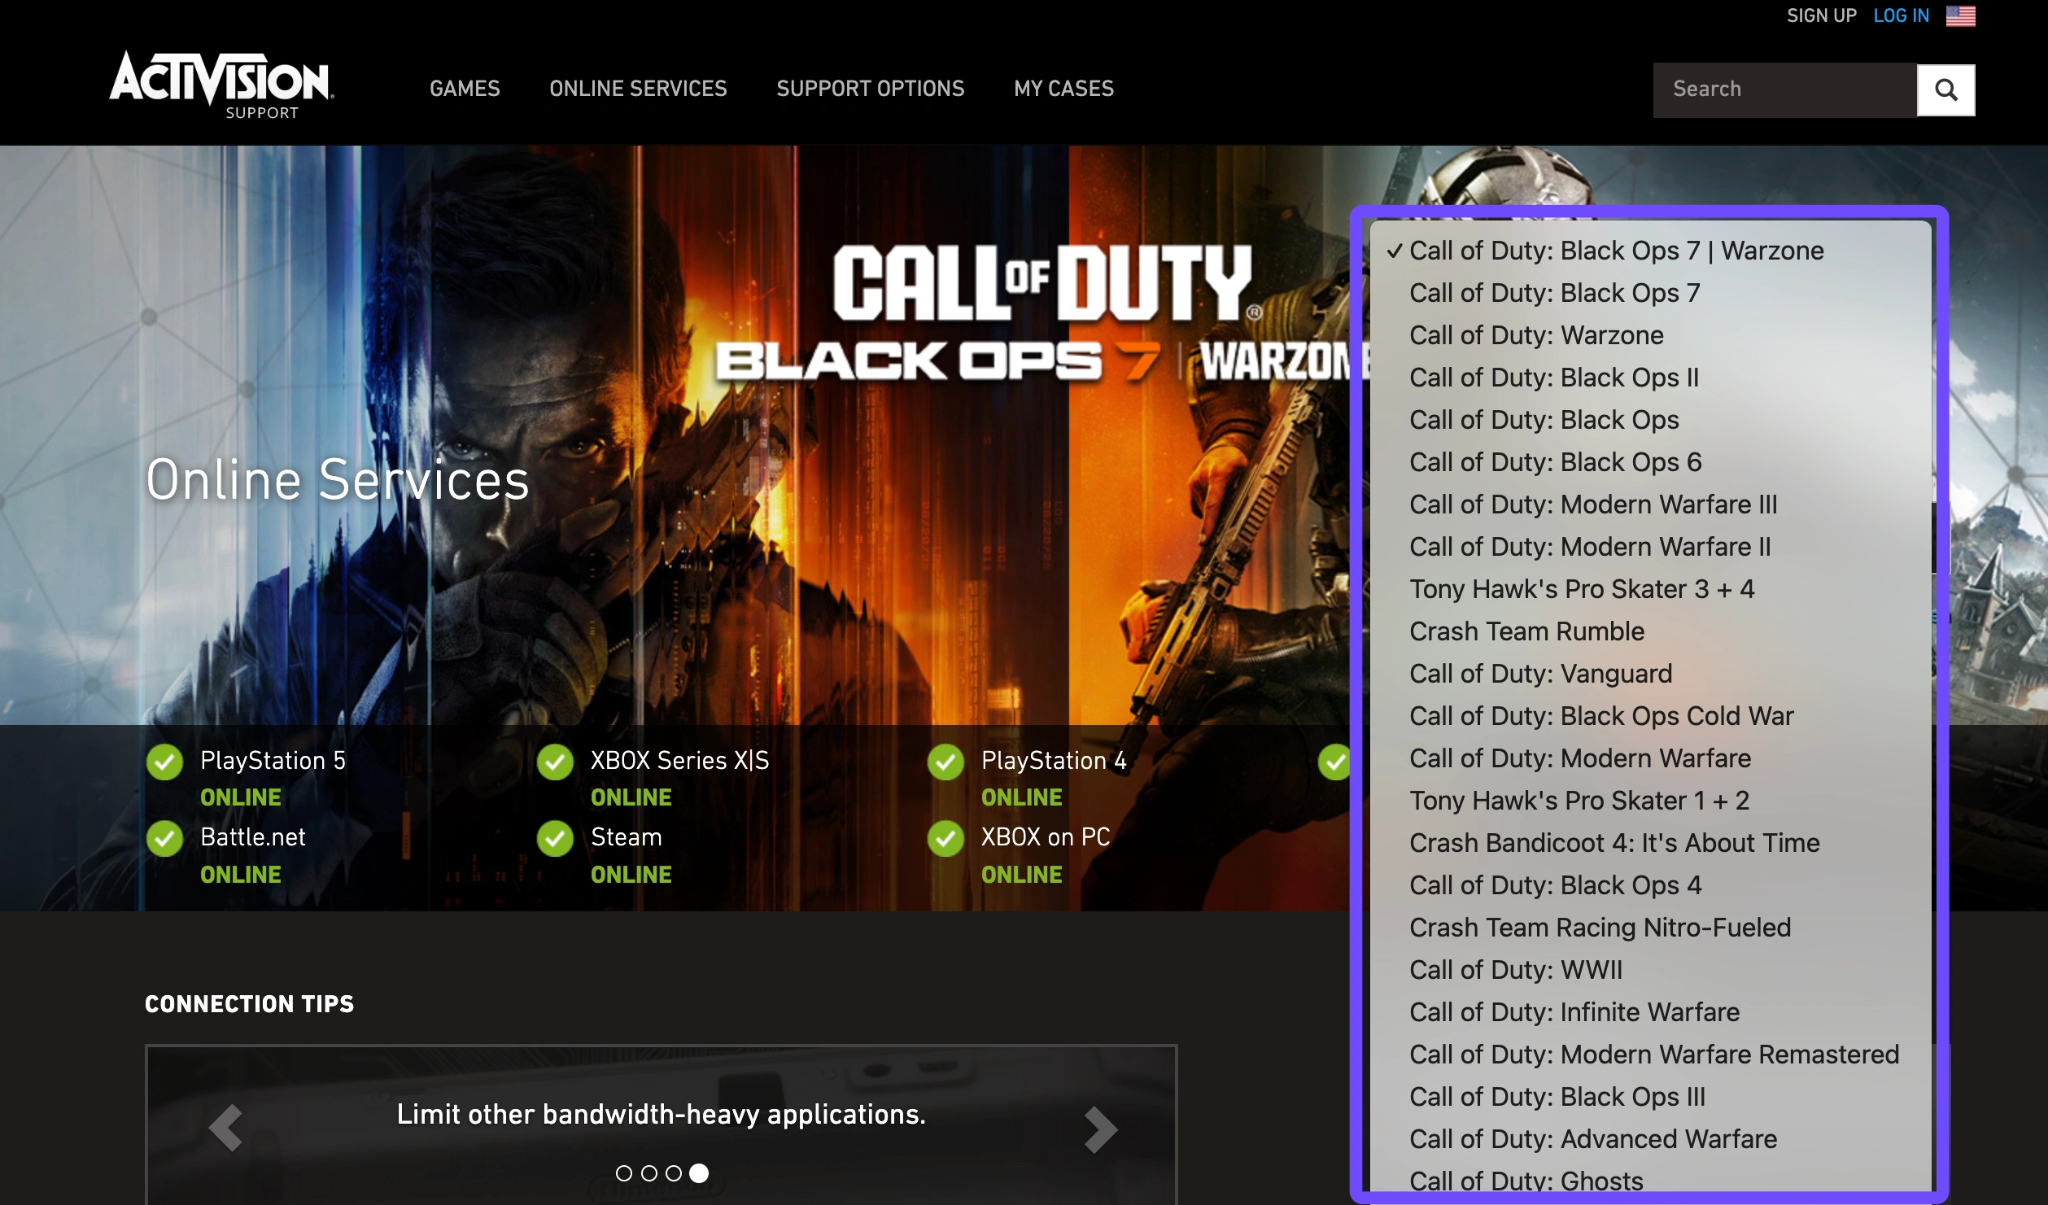Viewport: 2048px width, 1205px height.
Task: Select the fourth carousel dot
Action: pos(699,1173)
